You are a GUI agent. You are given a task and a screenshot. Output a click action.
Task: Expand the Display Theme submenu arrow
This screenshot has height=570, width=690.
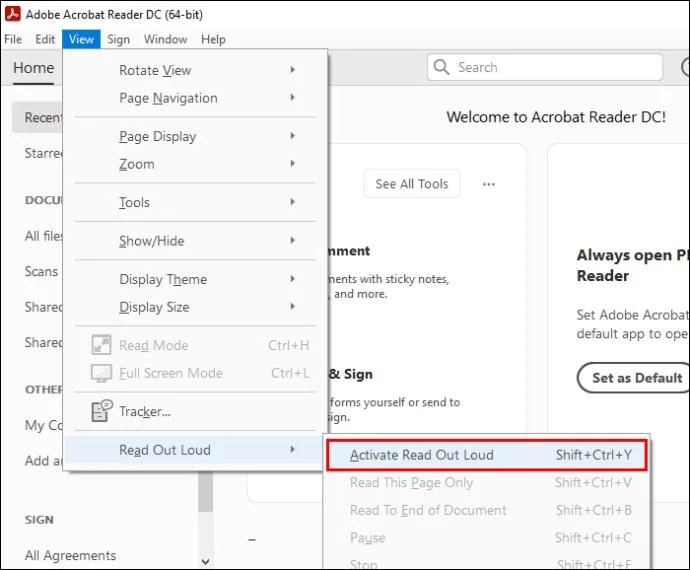click(x=293, y=279)
